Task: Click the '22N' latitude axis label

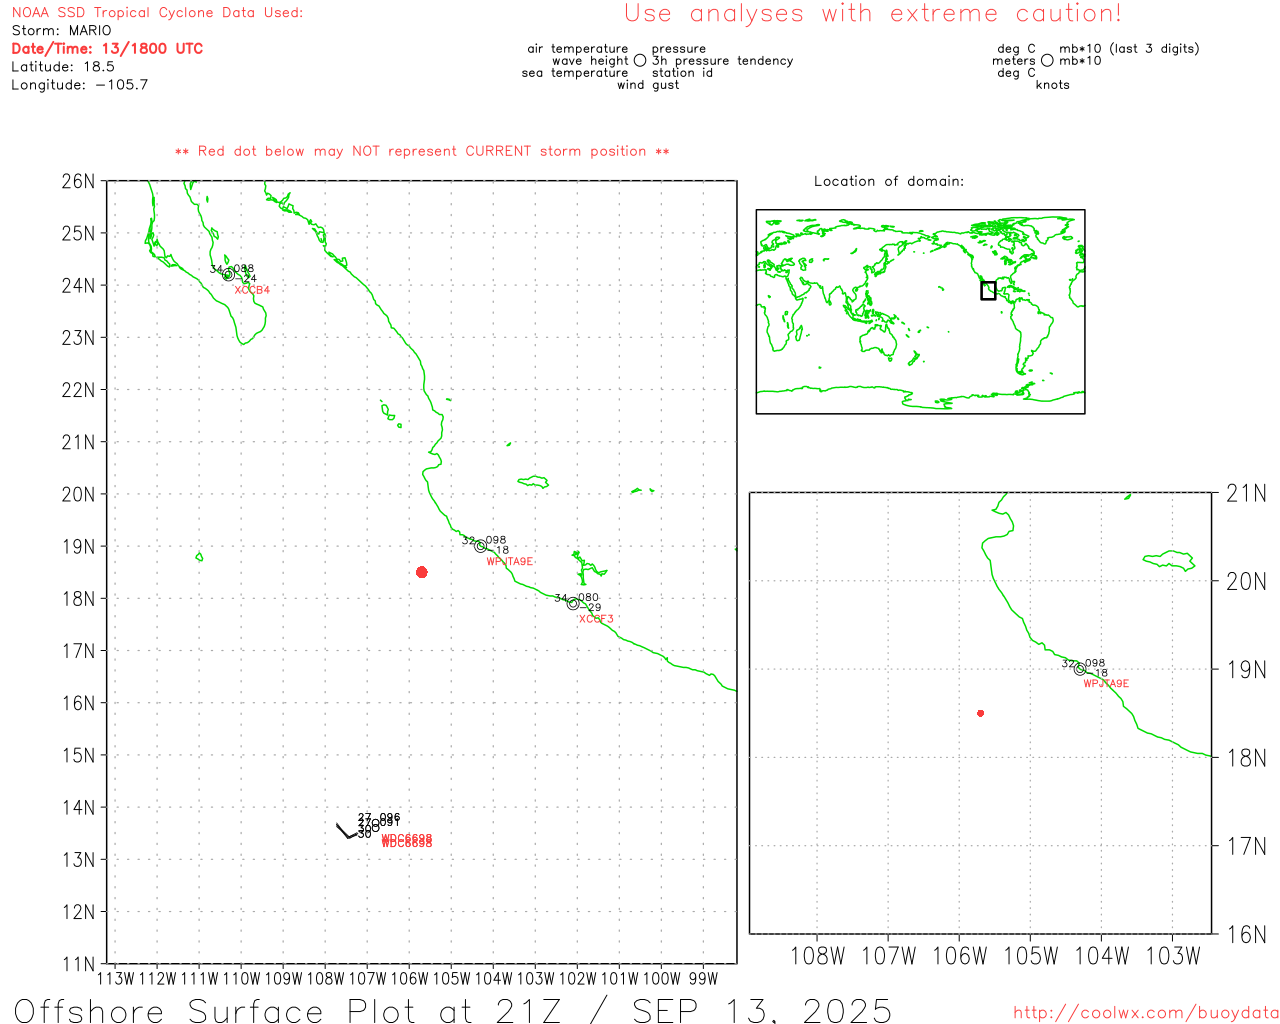Action: coord(78,390)
